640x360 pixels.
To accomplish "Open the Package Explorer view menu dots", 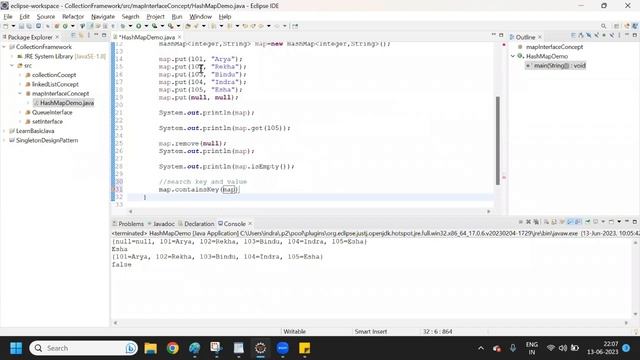I will coord(89,36).
